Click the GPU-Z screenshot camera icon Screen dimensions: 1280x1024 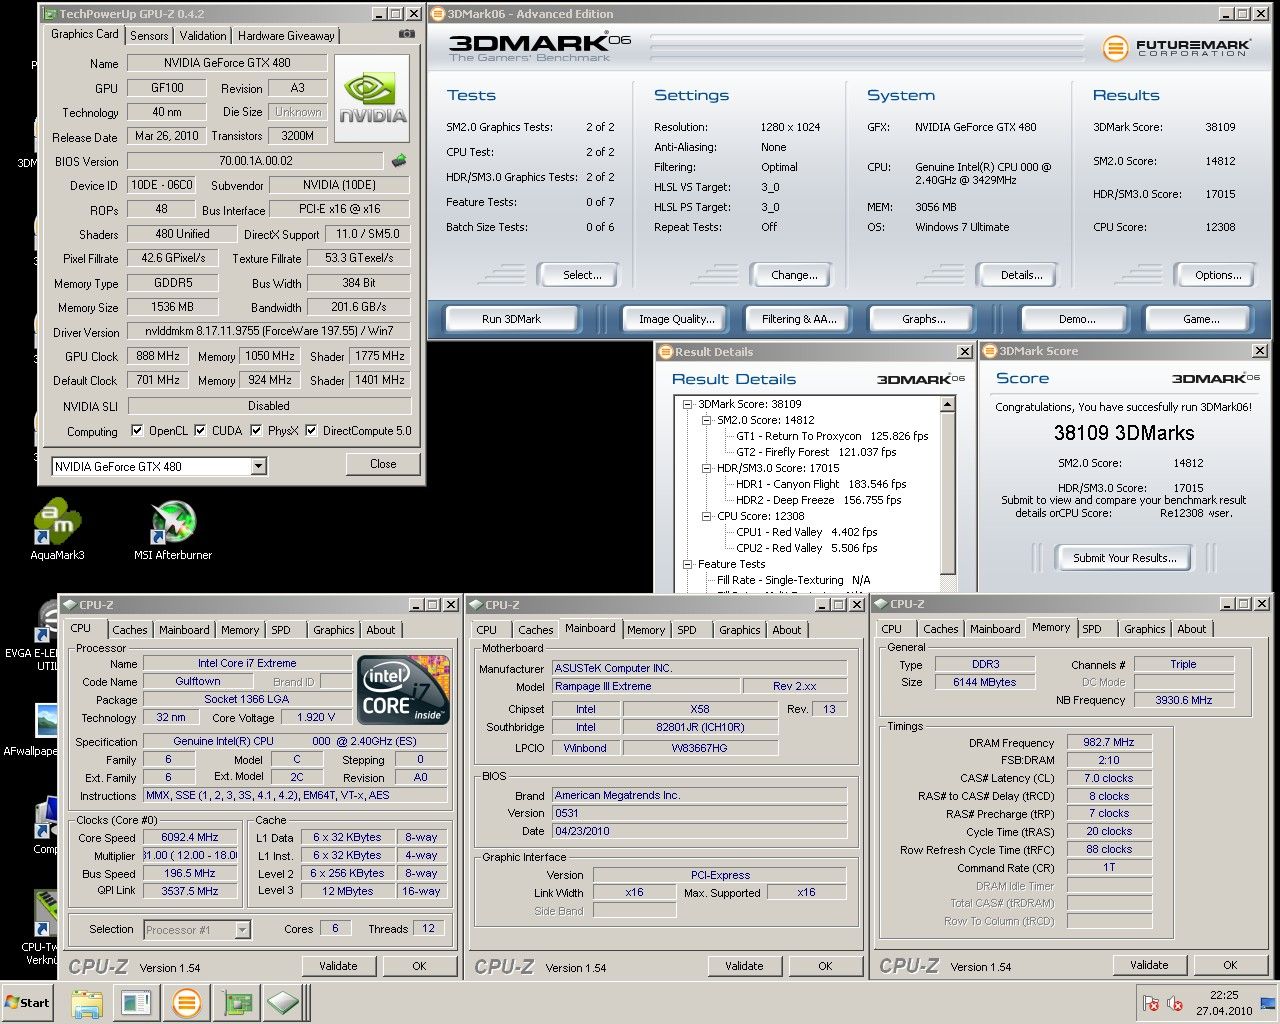[405, 34]
